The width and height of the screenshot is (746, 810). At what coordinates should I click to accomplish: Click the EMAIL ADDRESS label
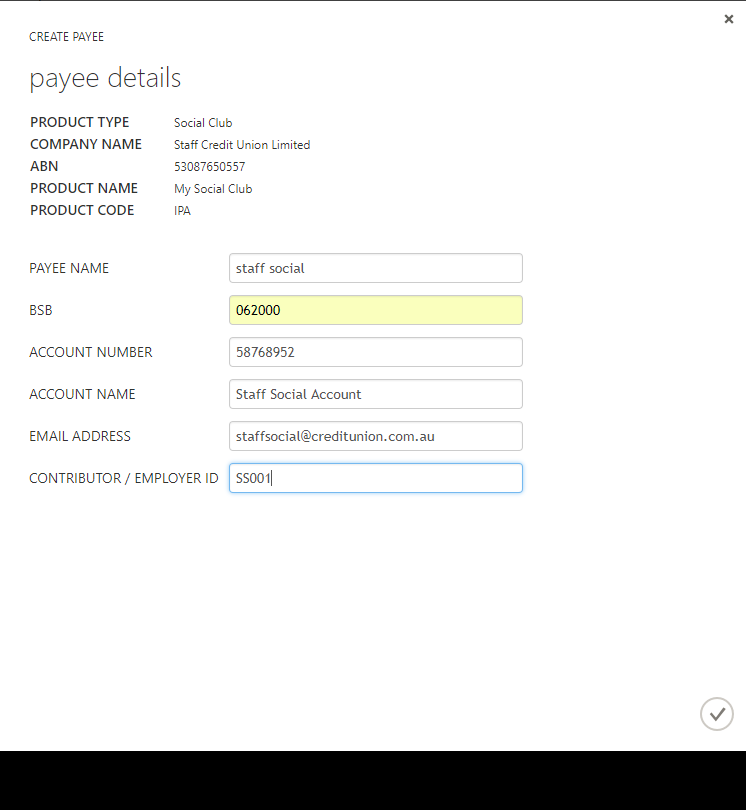[80, 436]
